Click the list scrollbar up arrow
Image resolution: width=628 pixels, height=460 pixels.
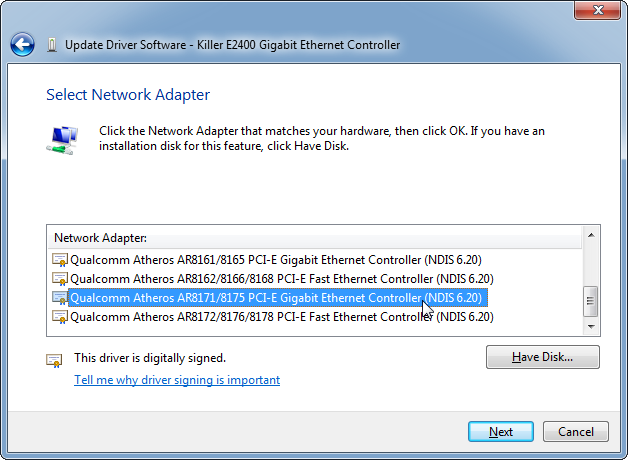coord(591,235)
